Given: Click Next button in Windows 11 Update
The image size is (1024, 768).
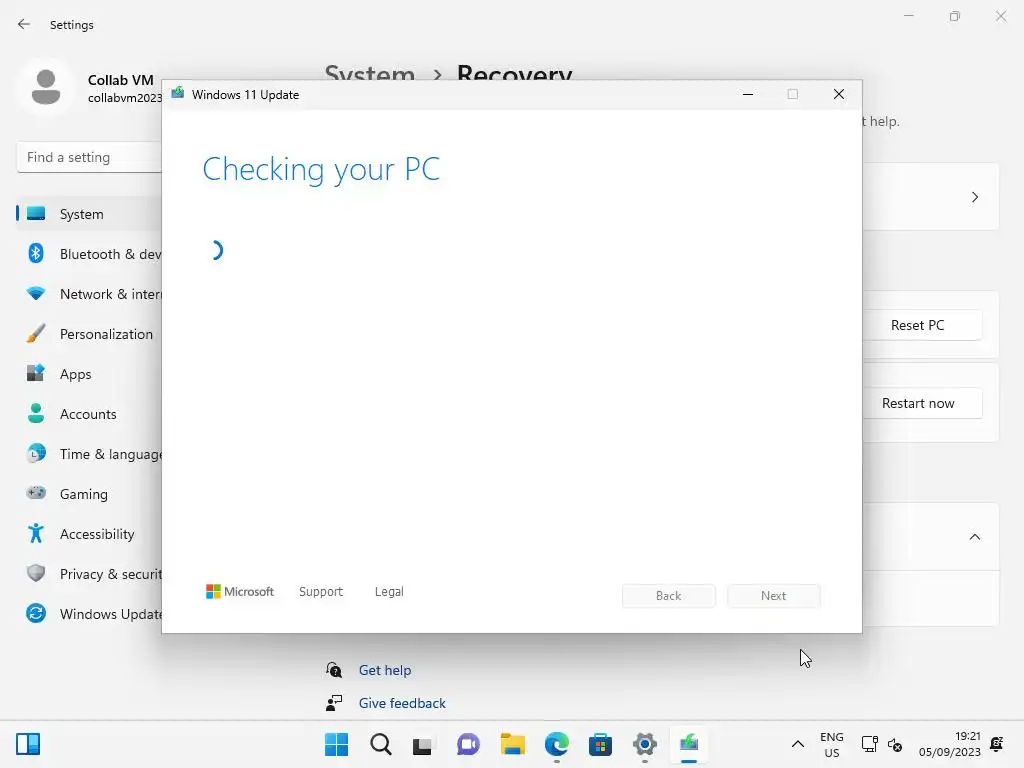Looking at the screenshot, I should [x=774, y=596].
